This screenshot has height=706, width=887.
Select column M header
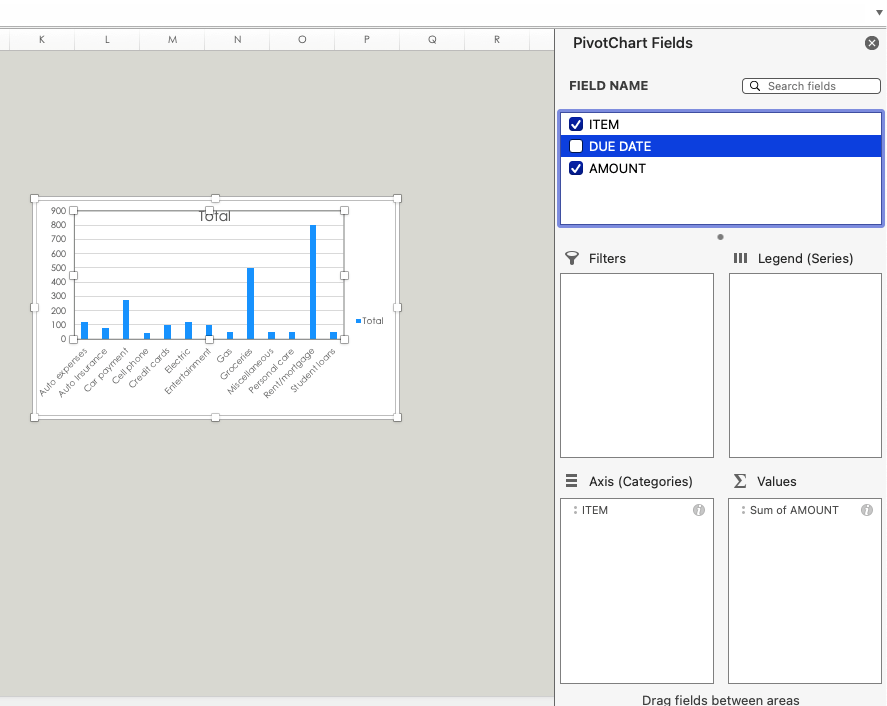pos(172,40)
